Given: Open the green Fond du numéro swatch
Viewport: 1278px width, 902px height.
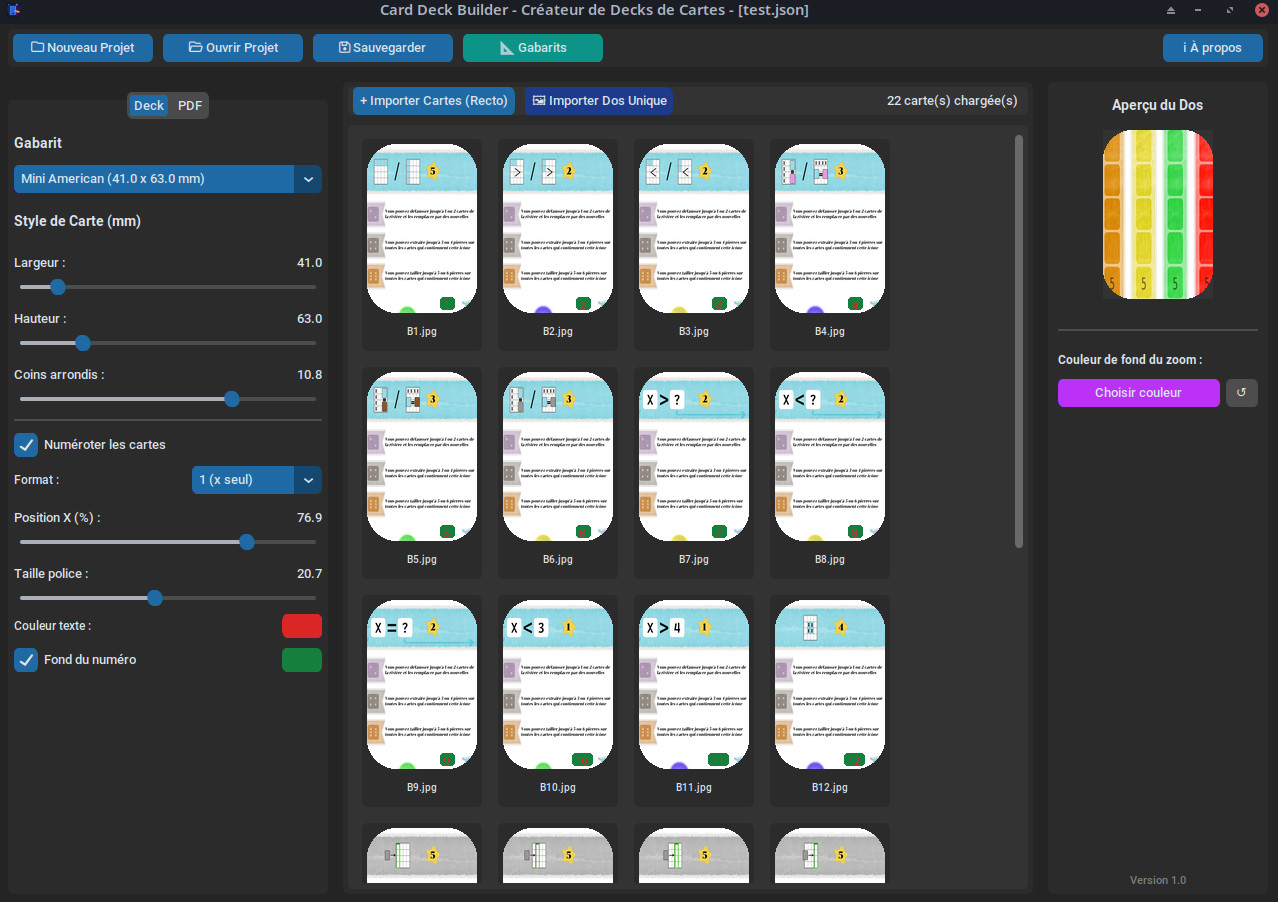Looking at the screenshot, I should (302, 660).
